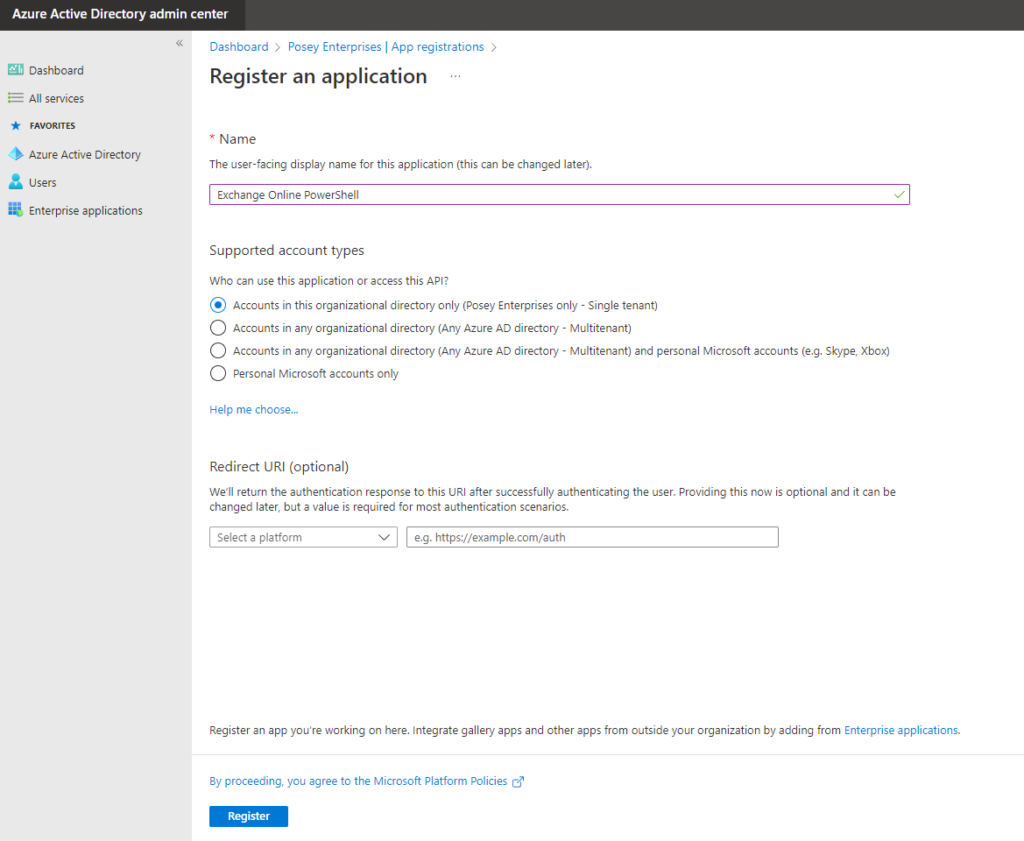The height and width of the screenshot is (841, 1024).
Task: Click the Help me choose link
Action: [253, 409]
